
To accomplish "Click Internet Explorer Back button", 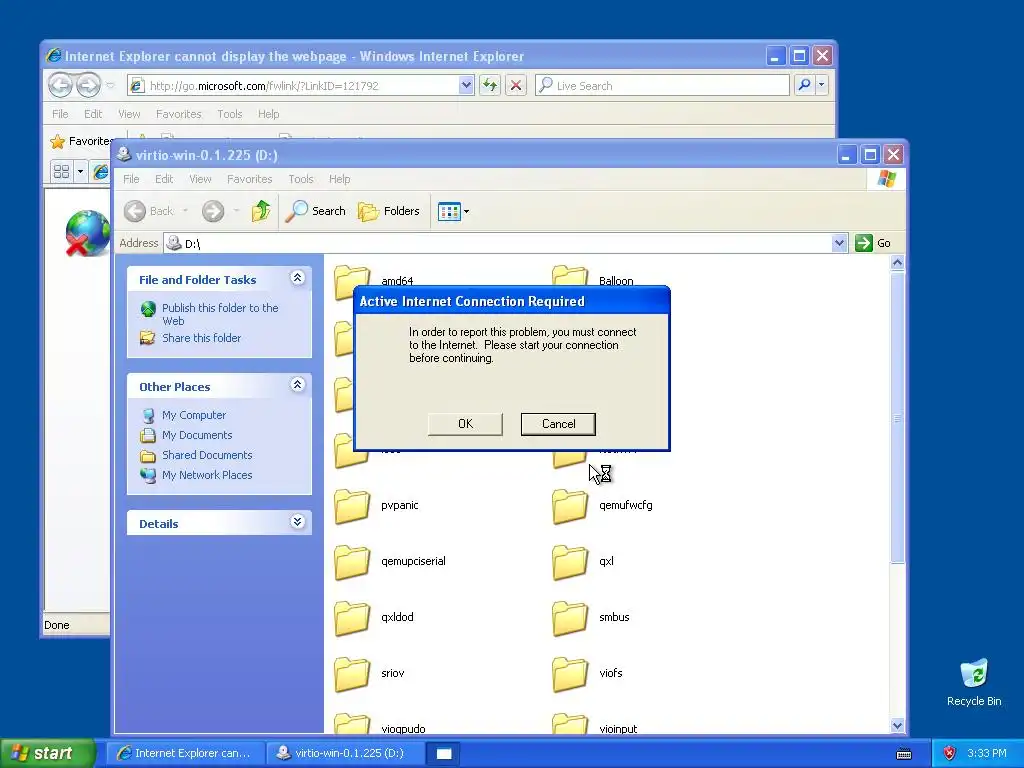I will pyautogui.click(x=60, y=85).
